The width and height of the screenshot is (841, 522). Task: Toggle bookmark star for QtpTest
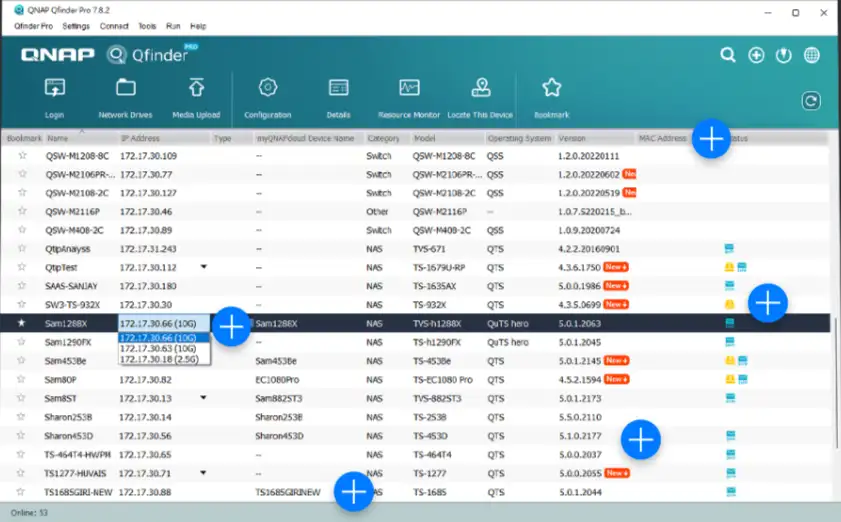point(21,267)
